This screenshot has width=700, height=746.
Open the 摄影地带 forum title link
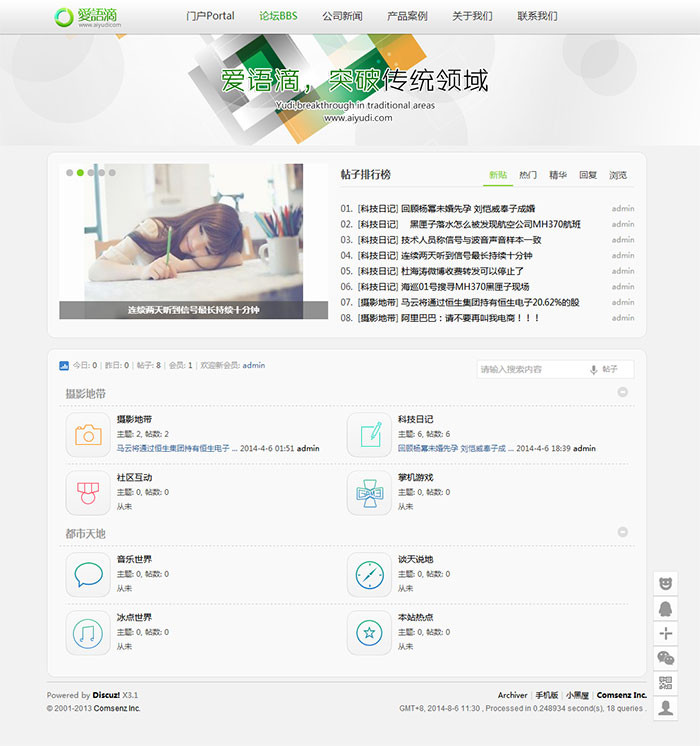[134, 419]
